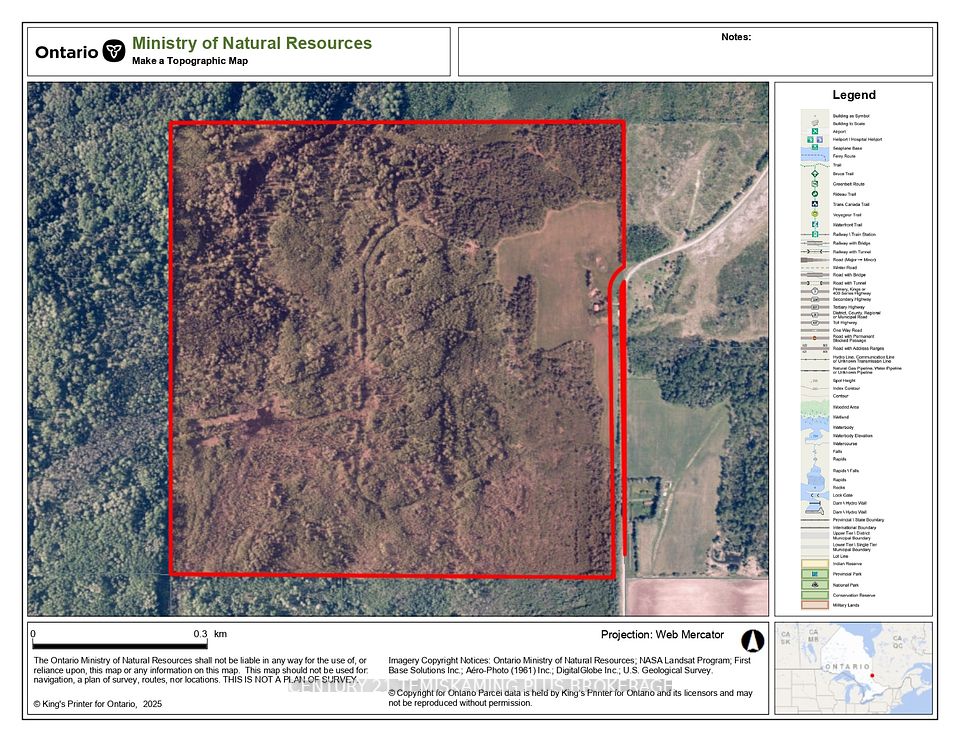Click the Waterfront Trail legend symbol
This screenshot has height=742, width=960.
coord(815,224)
